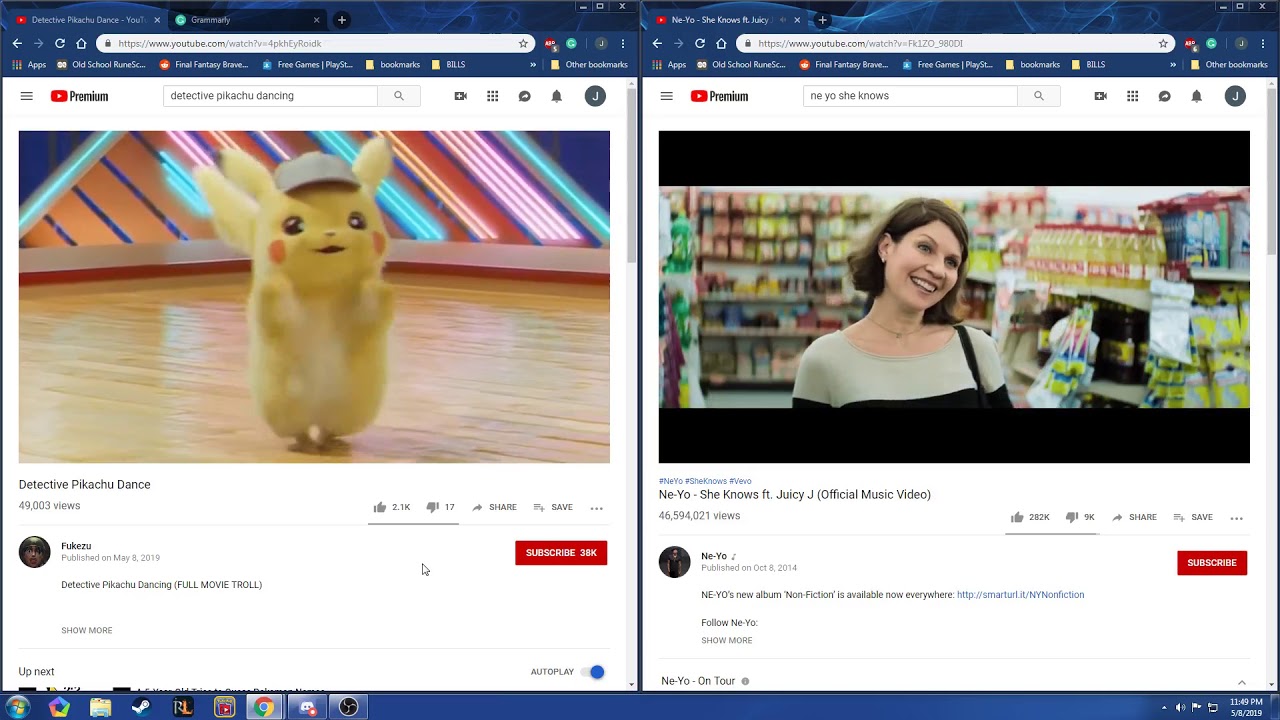Open the Fukezu channel avatar
The image size is (1280, 720).
(35, 552)
